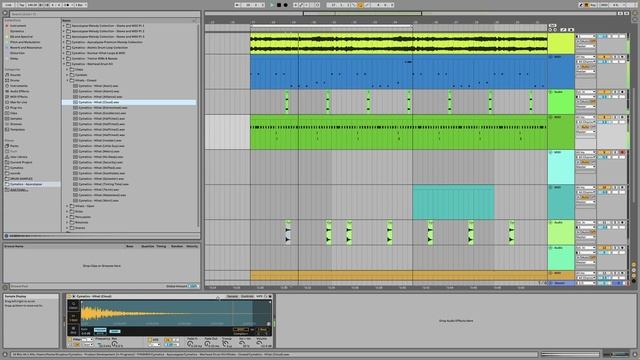Click the Name column header in browser
Screen dimensions: 640x360
point(67,20)
